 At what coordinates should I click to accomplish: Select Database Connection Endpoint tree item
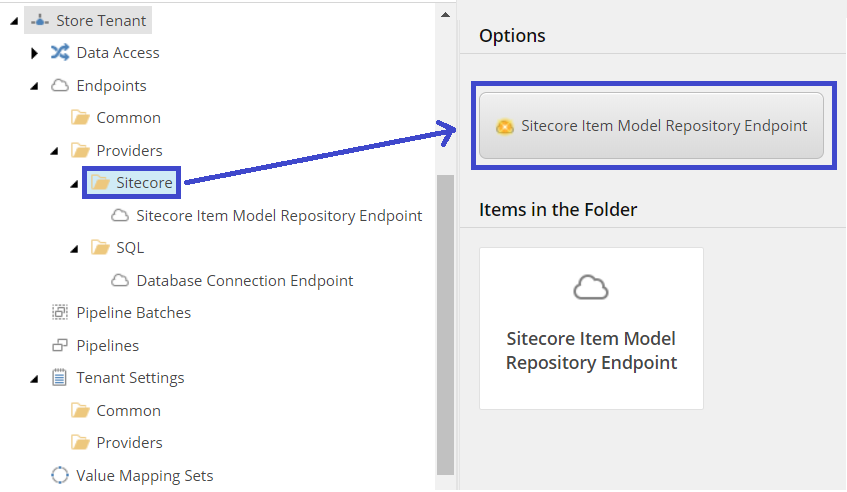[245, 281]
